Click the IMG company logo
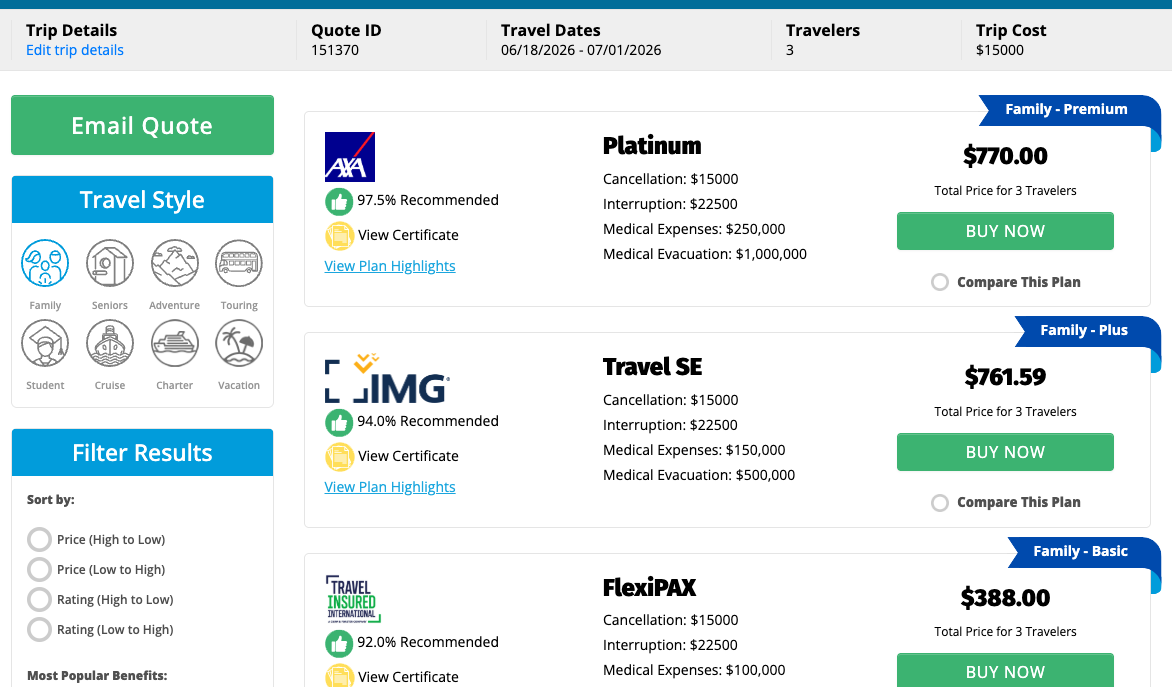This screenshot has width=1172, height=687. coord(387,380)
